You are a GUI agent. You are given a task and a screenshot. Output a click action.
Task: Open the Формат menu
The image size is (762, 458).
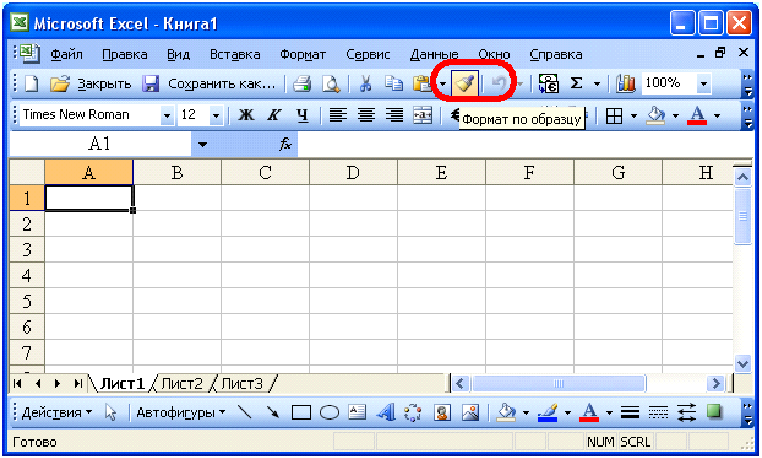(x=303, y=54)
